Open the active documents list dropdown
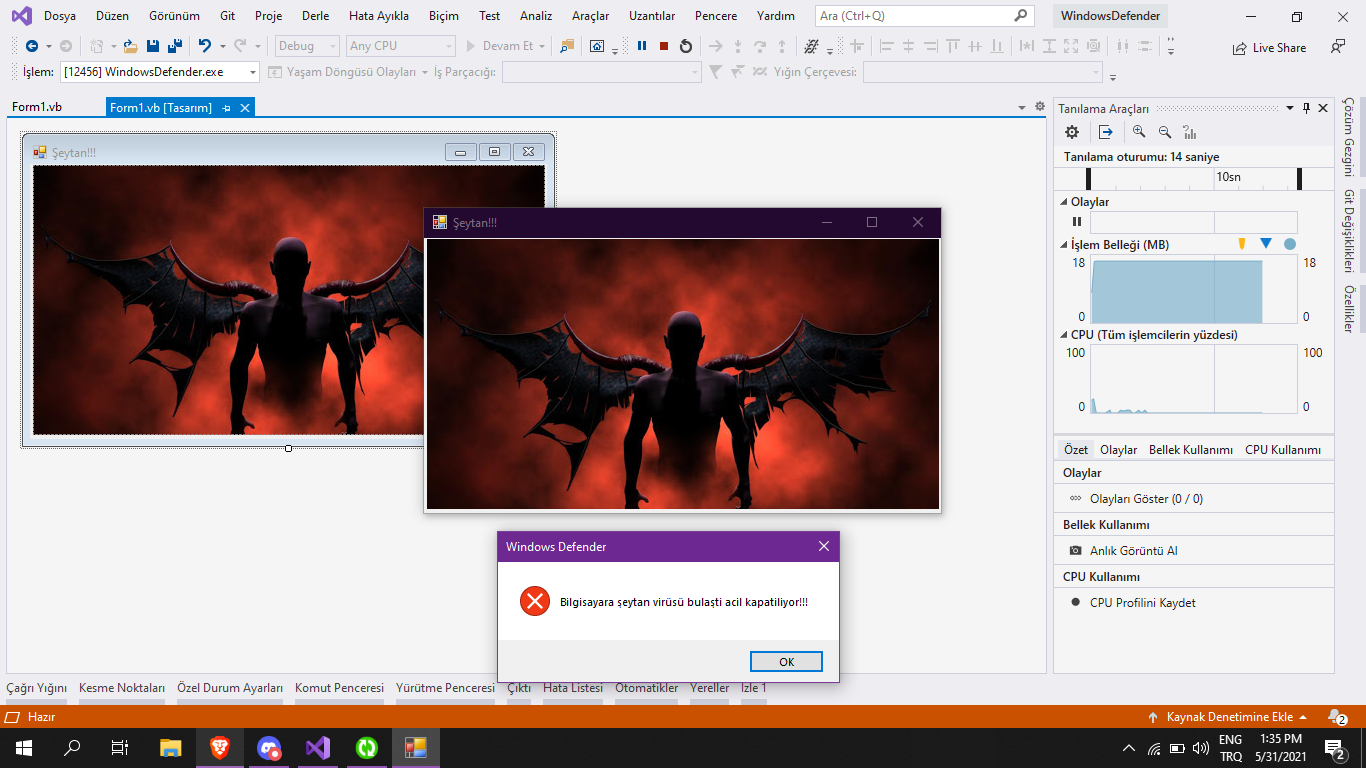Image resolution: width=1366 pixels, height=768 pixels. 1022,107
